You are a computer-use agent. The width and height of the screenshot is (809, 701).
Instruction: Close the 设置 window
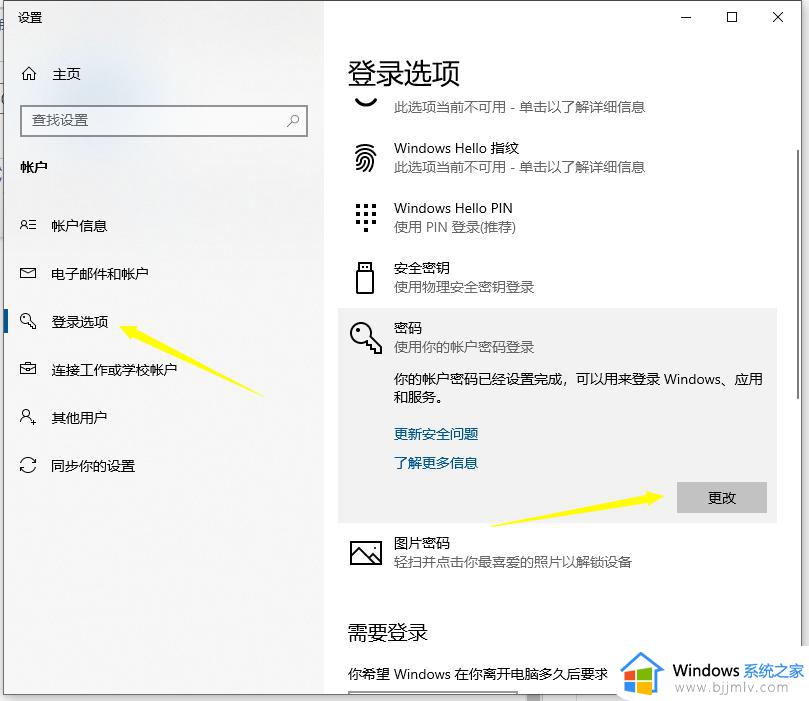coord(778,18)
